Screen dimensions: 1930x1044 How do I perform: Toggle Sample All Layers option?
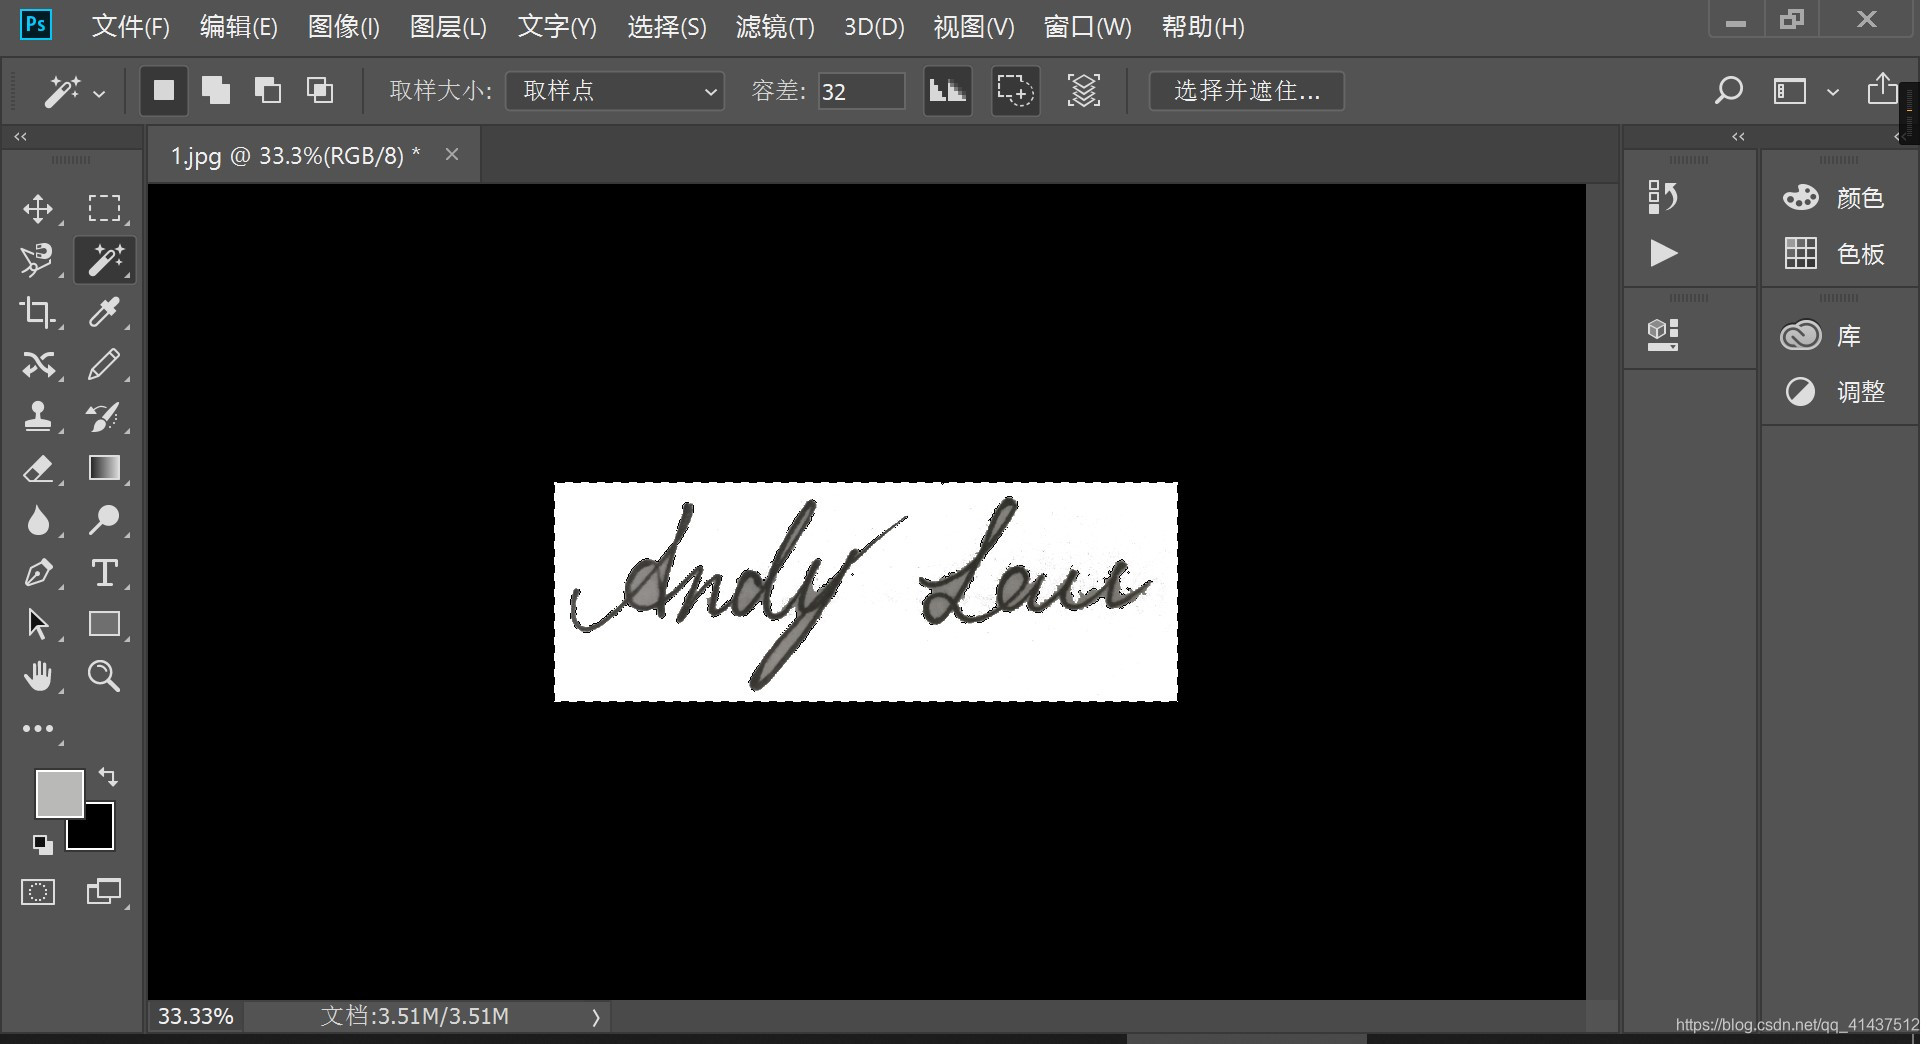pos(1084,91)
